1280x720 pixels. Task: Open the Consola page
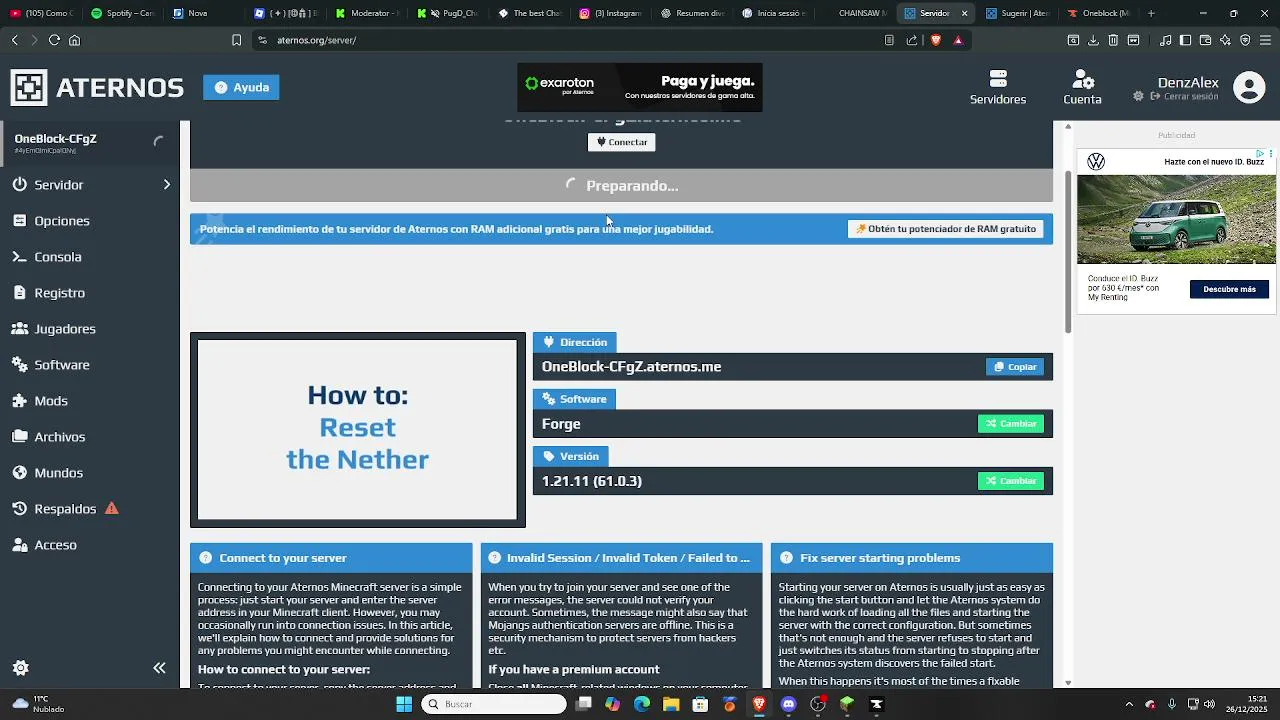[90, 257]
